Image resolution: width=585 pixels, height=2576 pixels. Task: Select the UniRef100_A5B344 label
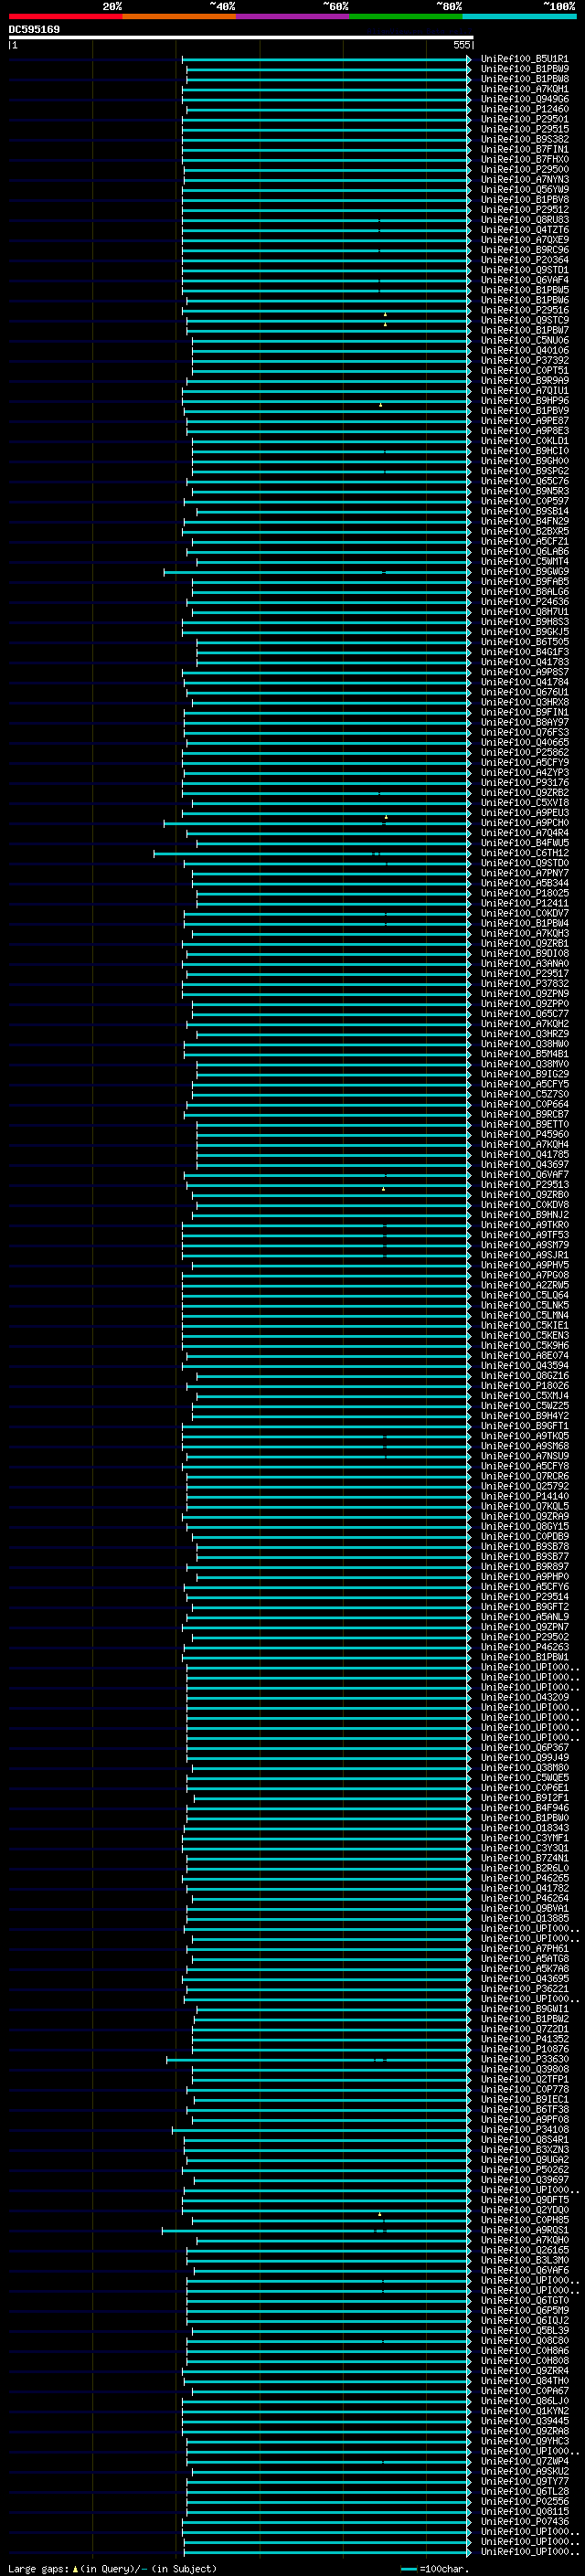tap(524, 883)
